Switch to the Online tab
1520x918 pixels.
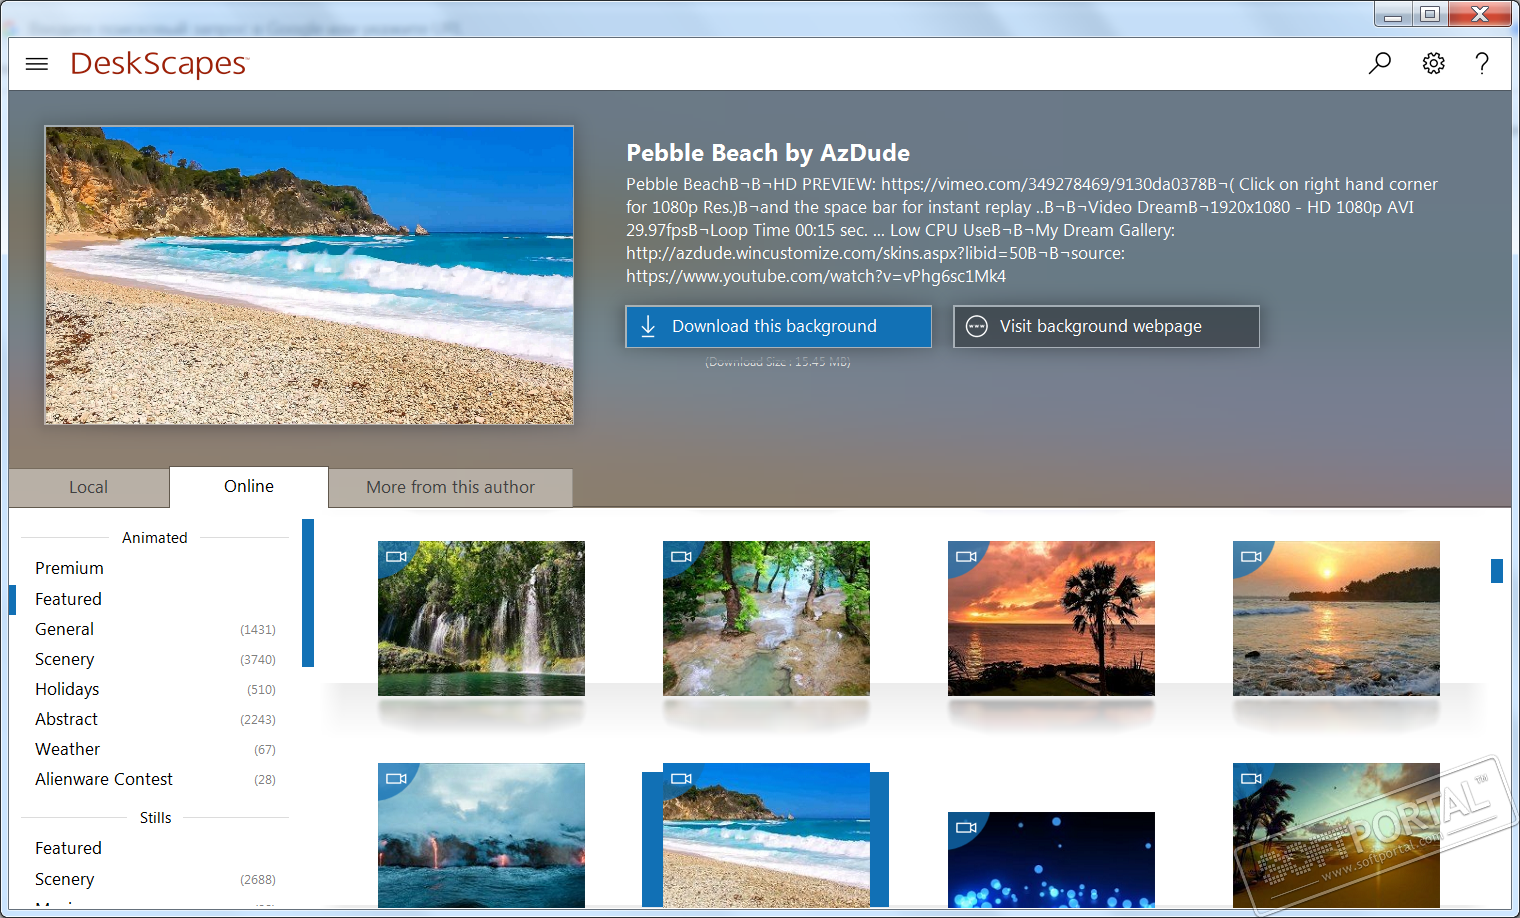click(x=249, y=486)
